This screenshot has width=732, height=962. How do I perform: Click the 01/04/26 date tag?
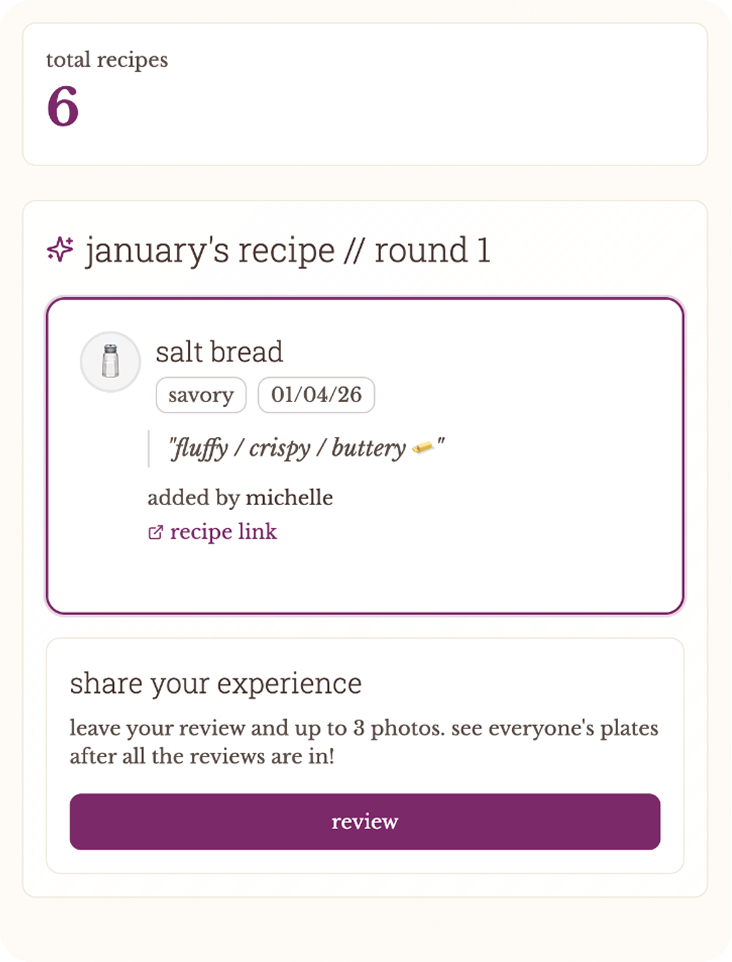click(x=316, y=395)
